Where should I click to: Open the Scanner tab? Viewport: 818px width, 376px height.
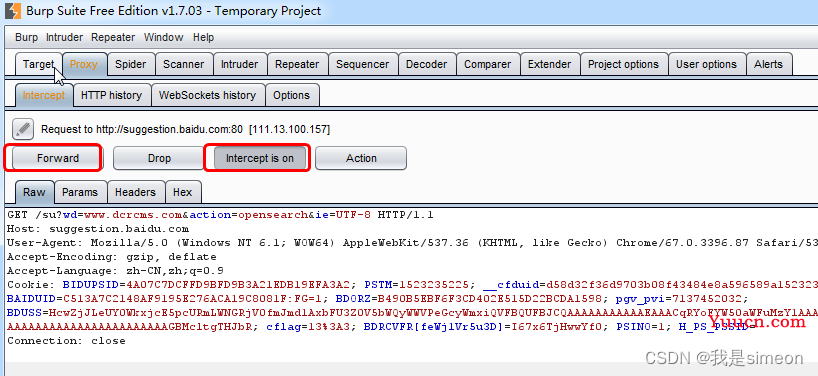coord(183,64)
